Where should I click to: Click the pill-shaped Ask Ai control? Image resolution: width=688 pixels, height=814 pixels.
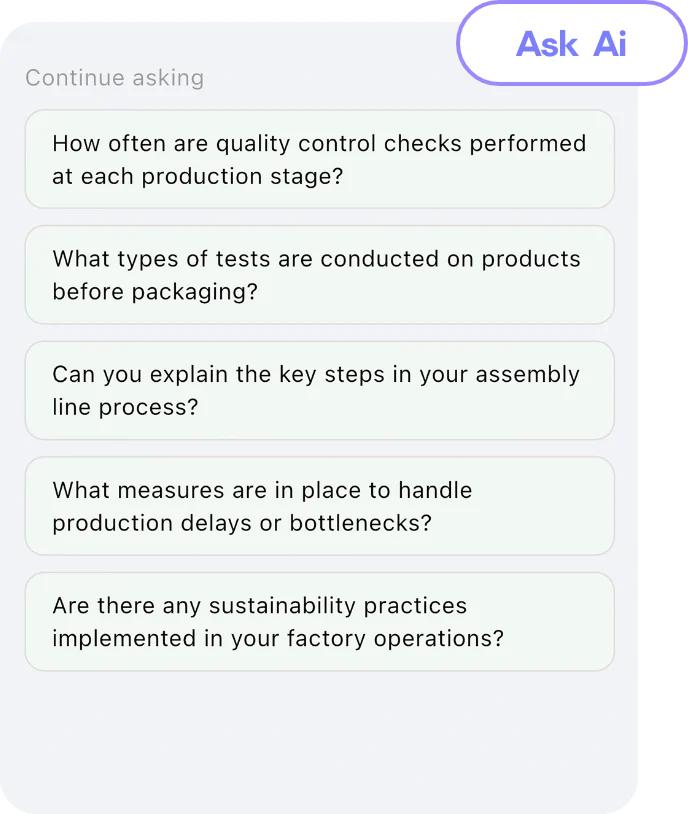[571, 43]
